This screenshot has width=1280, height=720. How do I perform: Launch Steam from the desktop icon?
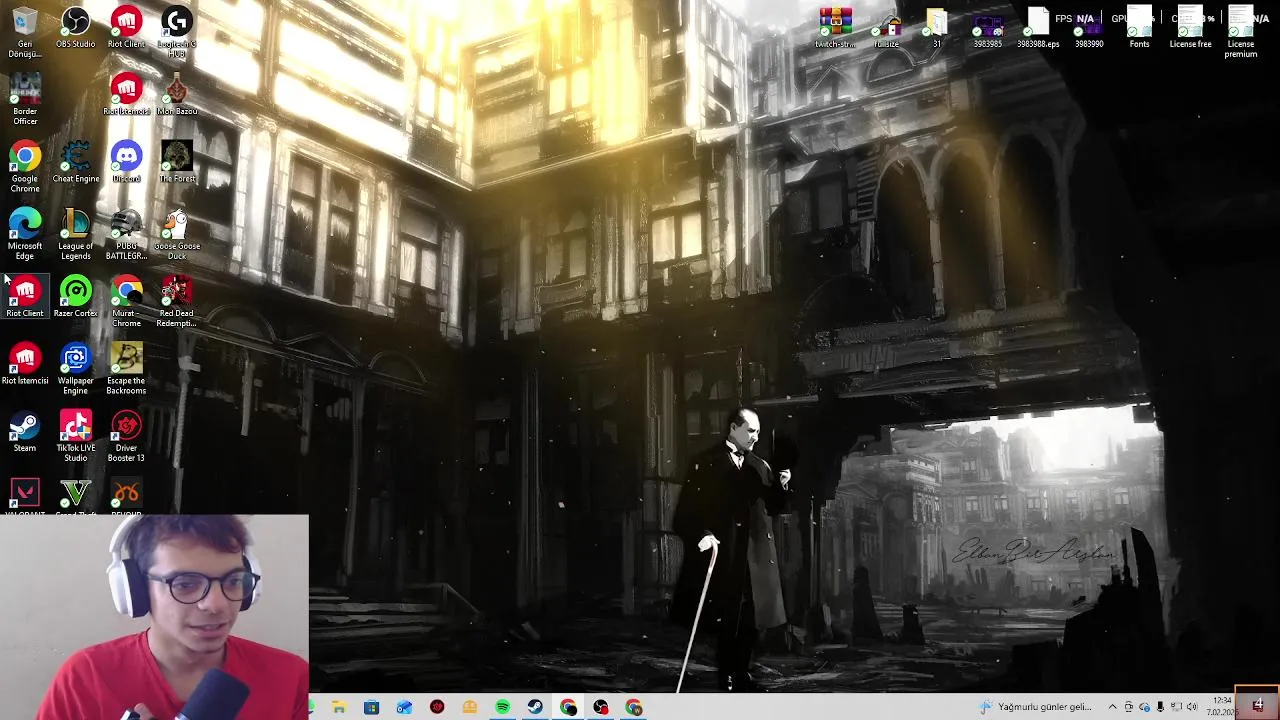point(25,431)
